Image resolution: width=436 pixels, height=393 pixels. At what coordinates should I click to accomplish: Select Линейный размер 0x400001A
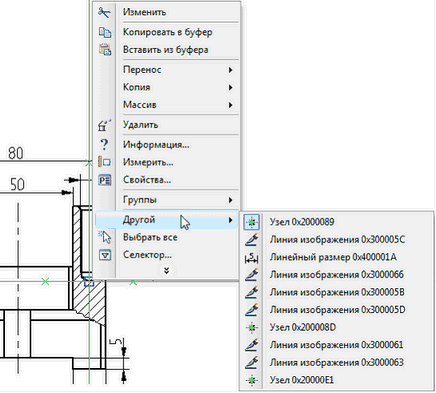[x=337, y=257]
